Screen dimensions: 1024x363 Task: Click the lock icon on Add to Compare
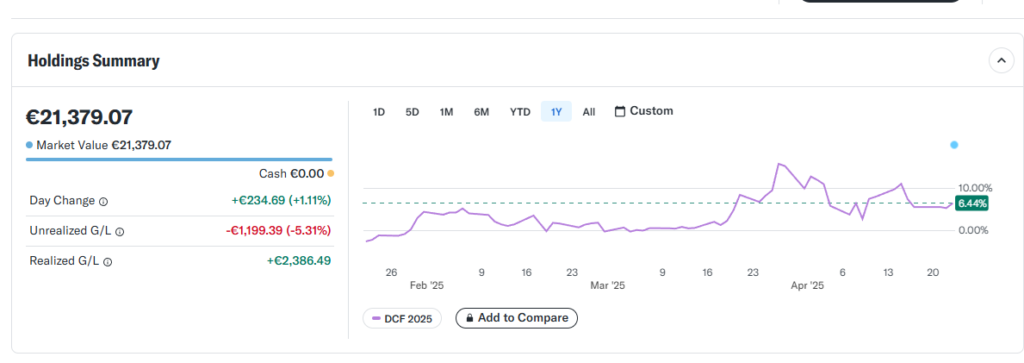point(469,319)
